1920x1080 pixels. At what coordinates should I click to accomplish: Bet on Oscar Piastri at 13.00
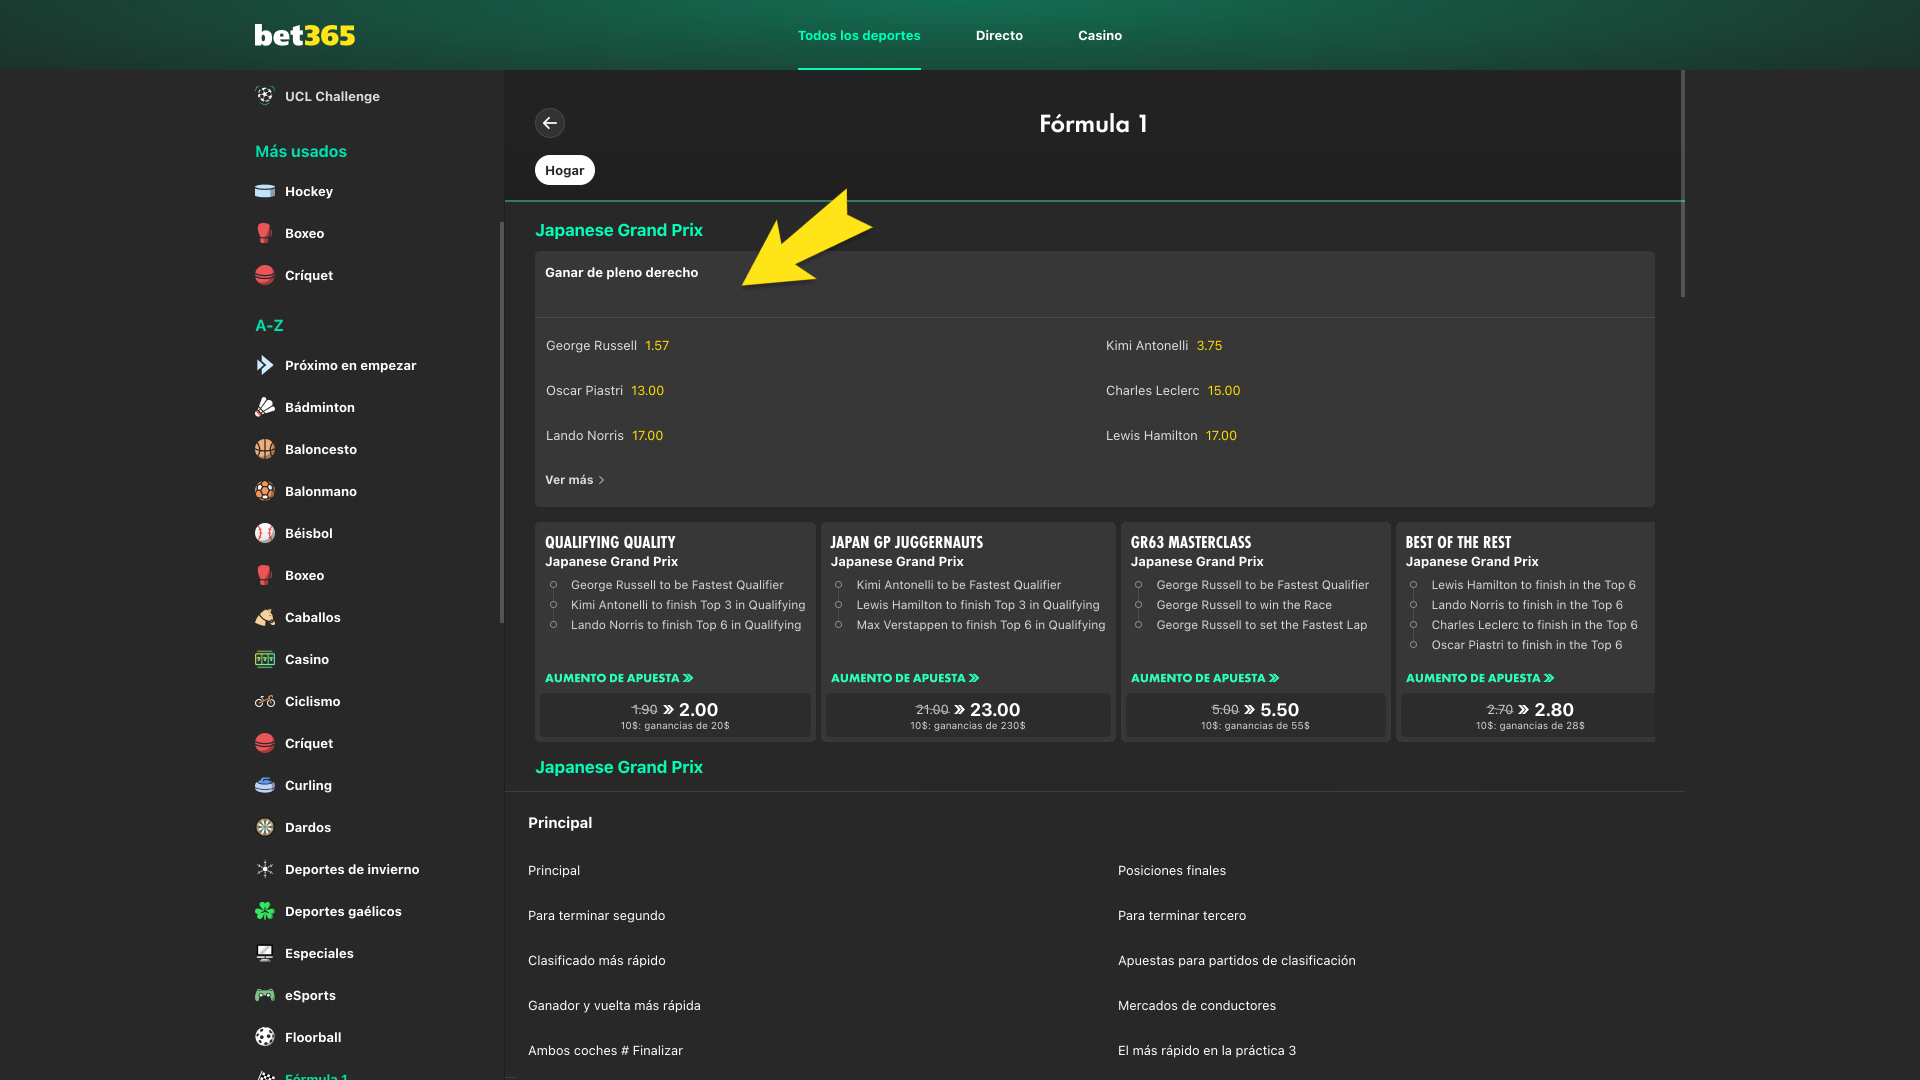pyautogui.click(x=605, y=390)
